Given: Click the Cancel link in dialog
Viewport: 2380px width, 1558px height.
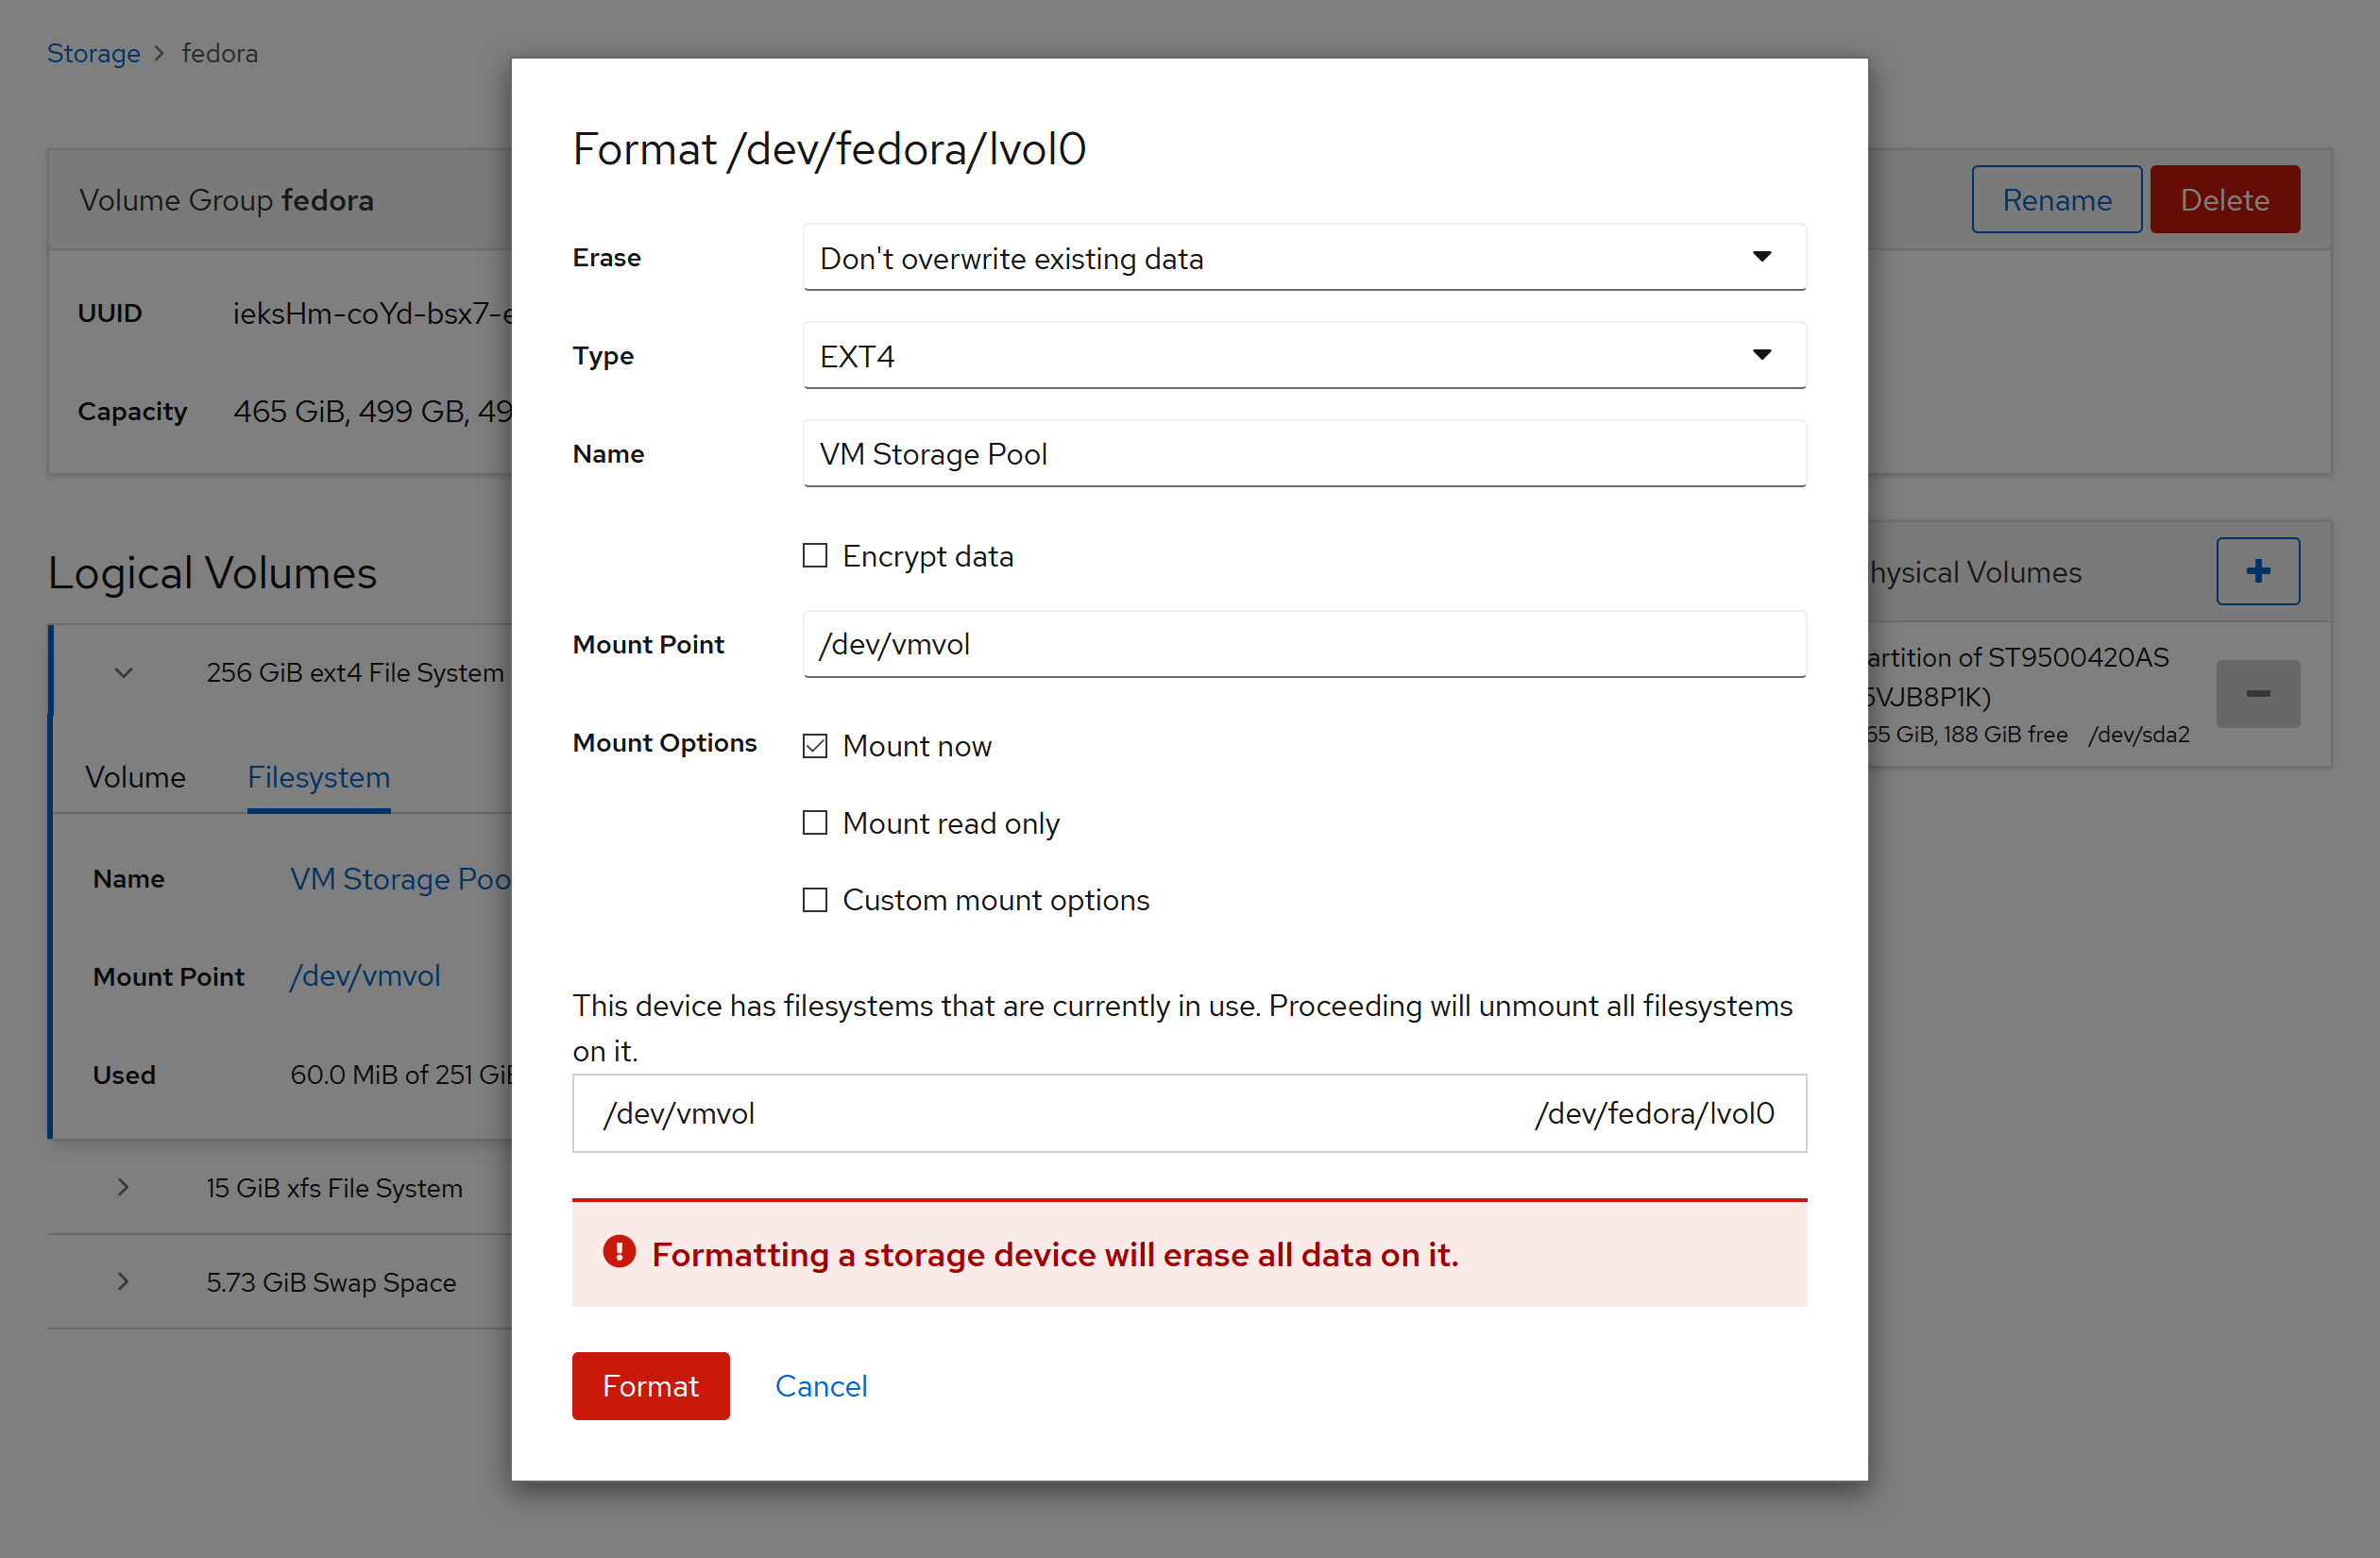Looking at the screenshot, I should point(820,1386).
